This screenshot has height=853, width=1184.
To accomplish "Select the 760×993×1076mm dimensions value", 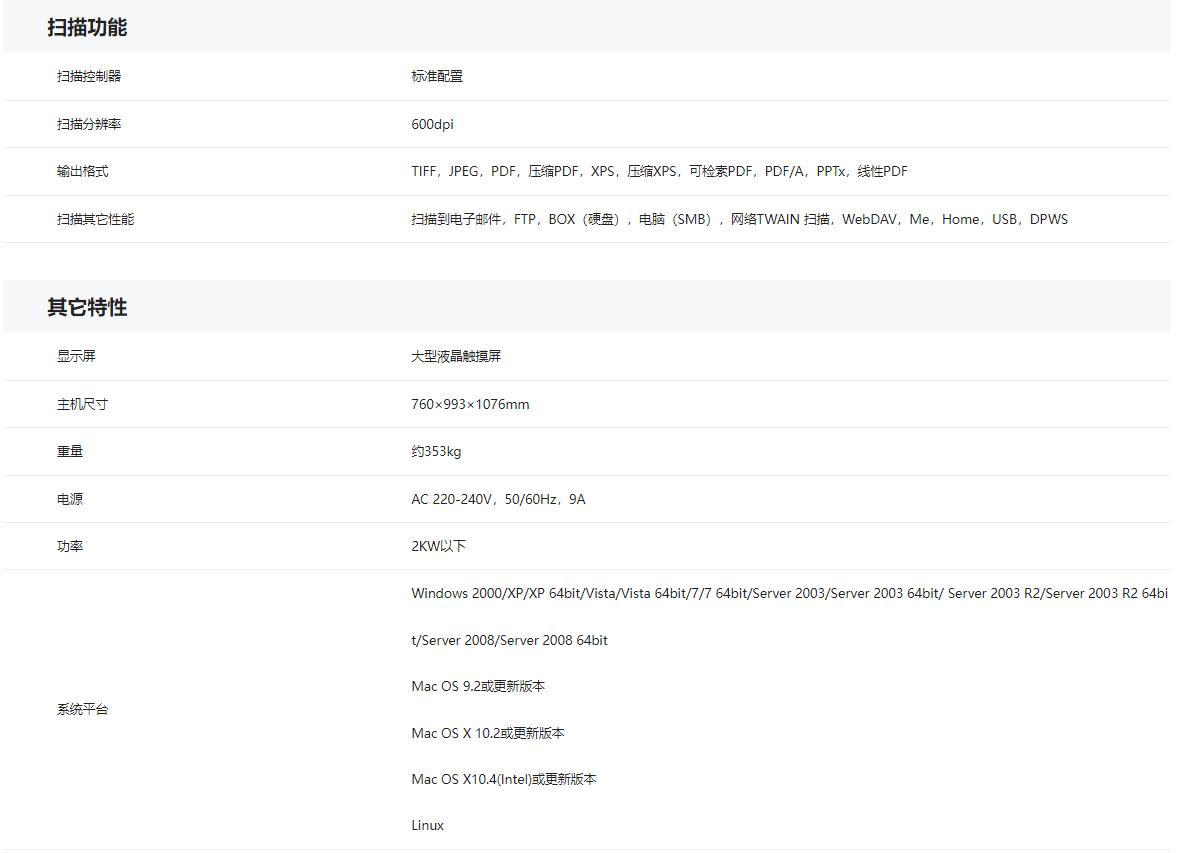I will tap(470, 404).
